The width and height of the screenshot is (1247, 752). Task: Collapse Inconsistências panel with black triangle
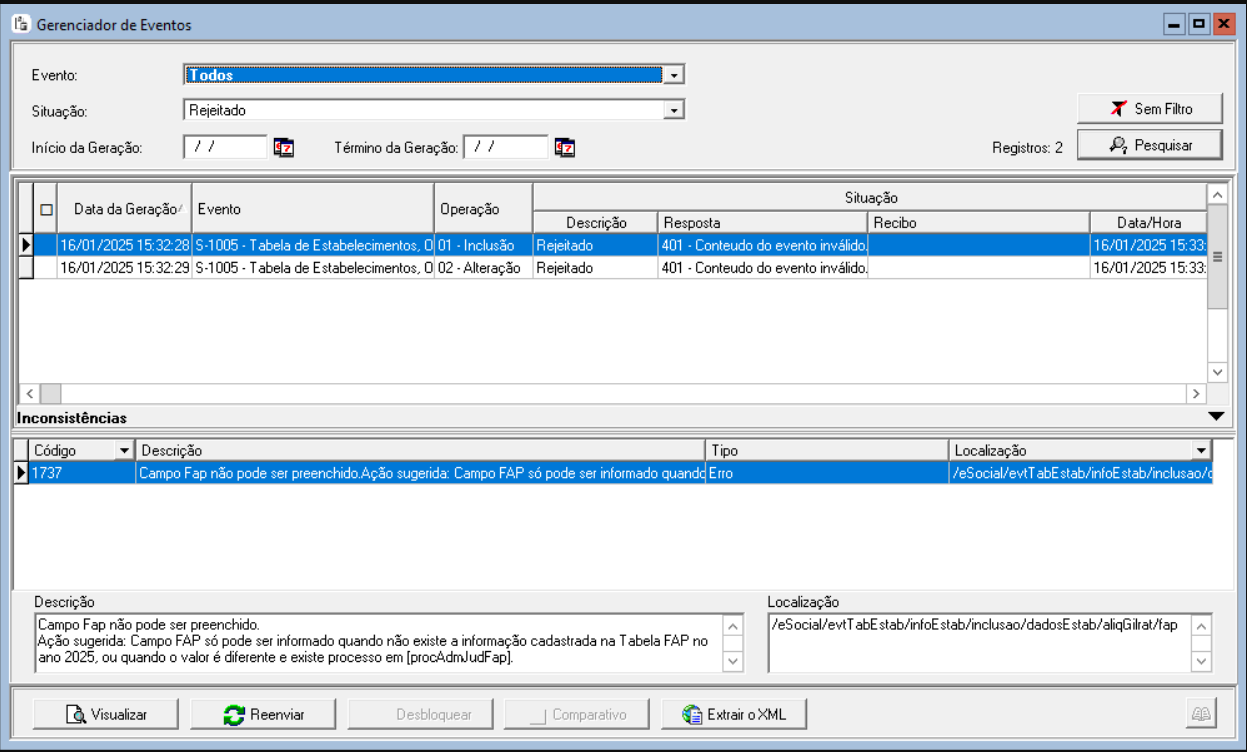[x=1216, y=416]
